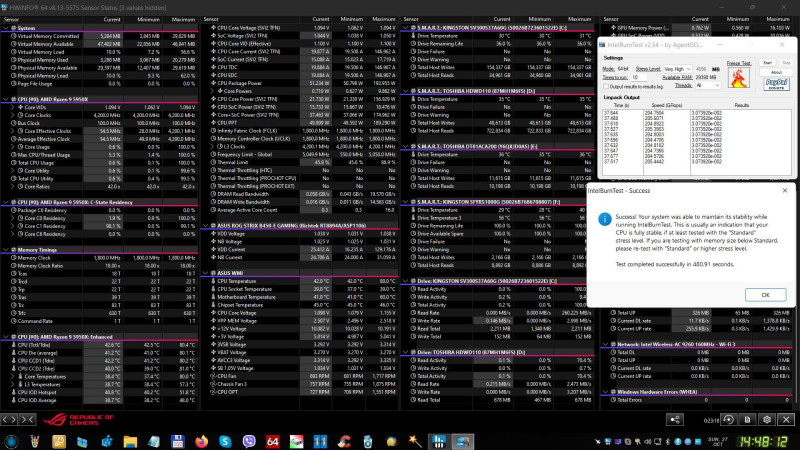Collapse the Memory Timings group

point(6,250)
